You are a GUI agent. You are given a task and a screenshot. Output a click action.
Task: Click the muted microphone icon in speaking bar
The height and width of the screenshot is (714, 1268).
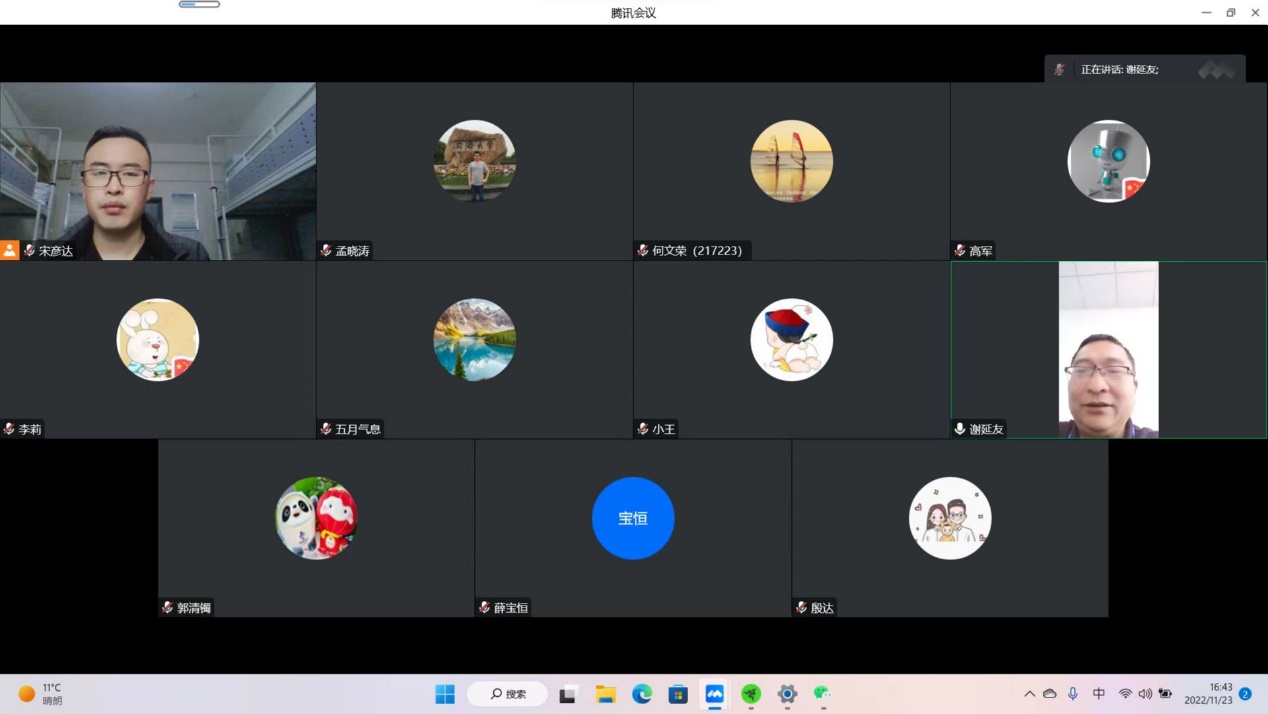click(1059, 70)
